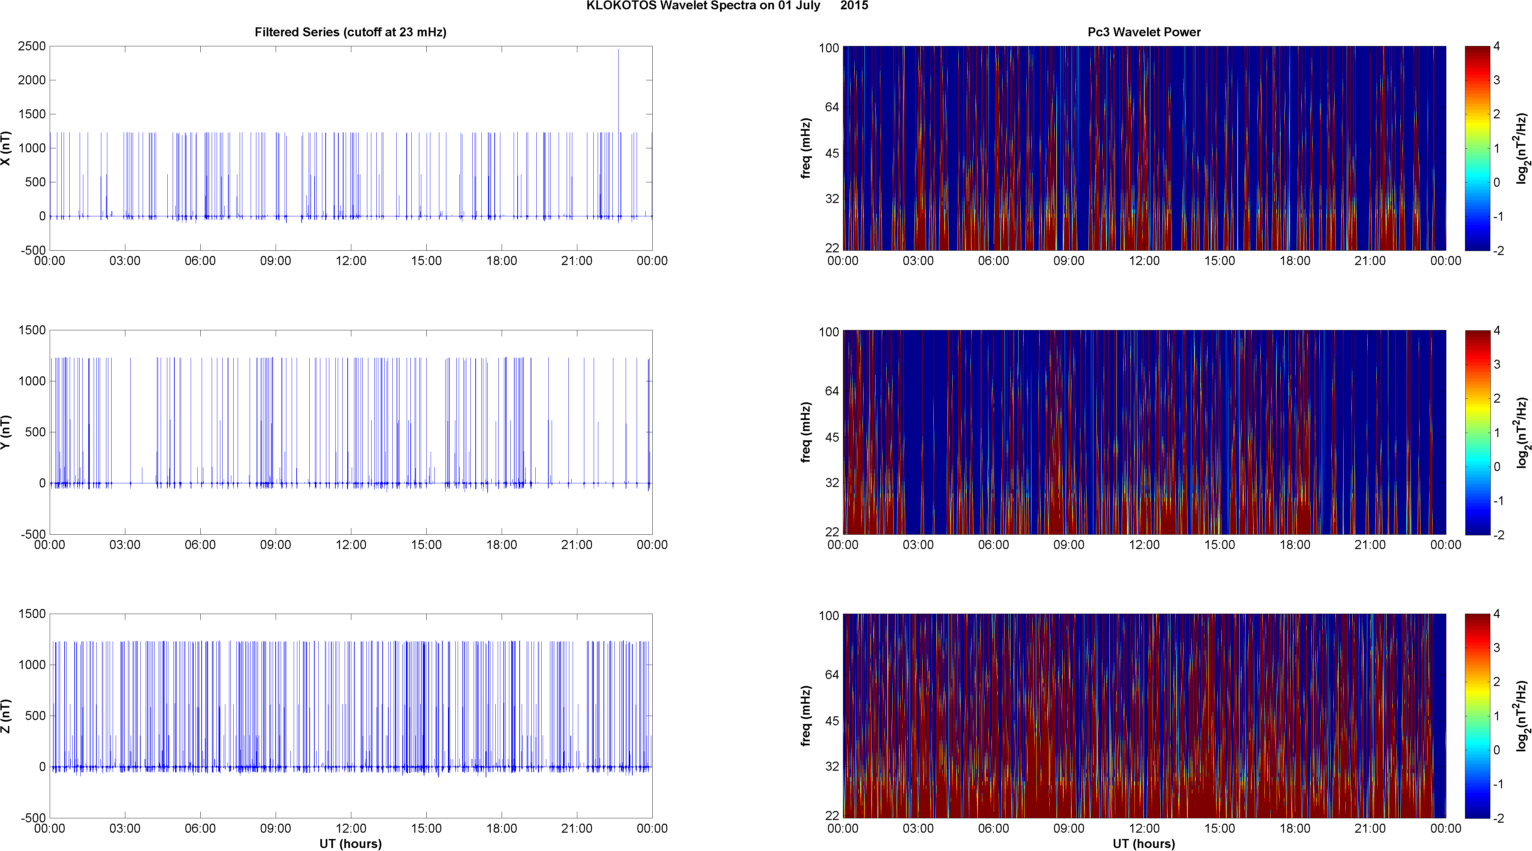
Task: Click the Y (nT) y-axis label
Action: [x=6, y=432]
